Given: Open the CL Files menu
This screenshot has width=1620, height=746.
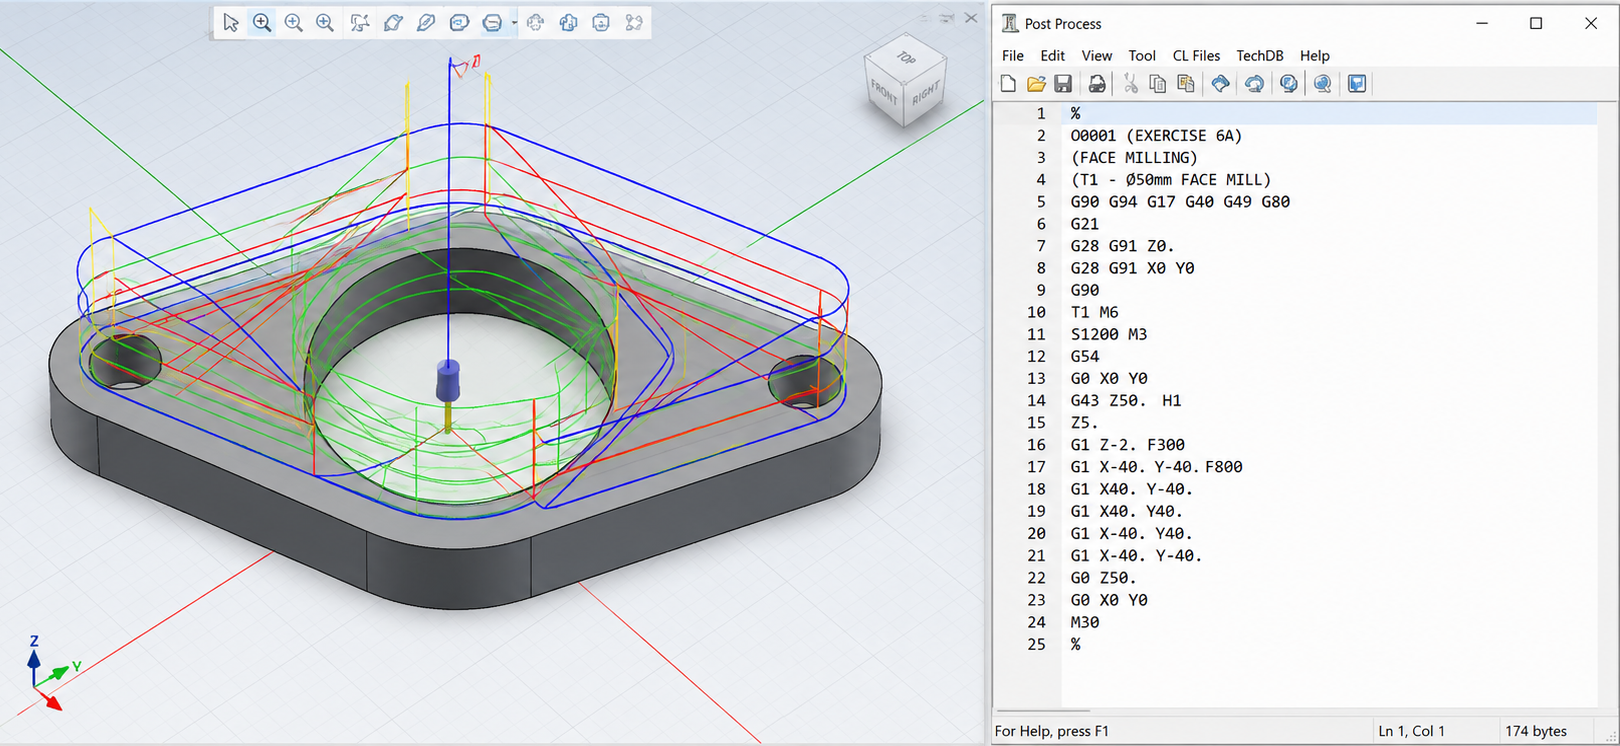Looking at the screenshot, I should (1196, 56).
